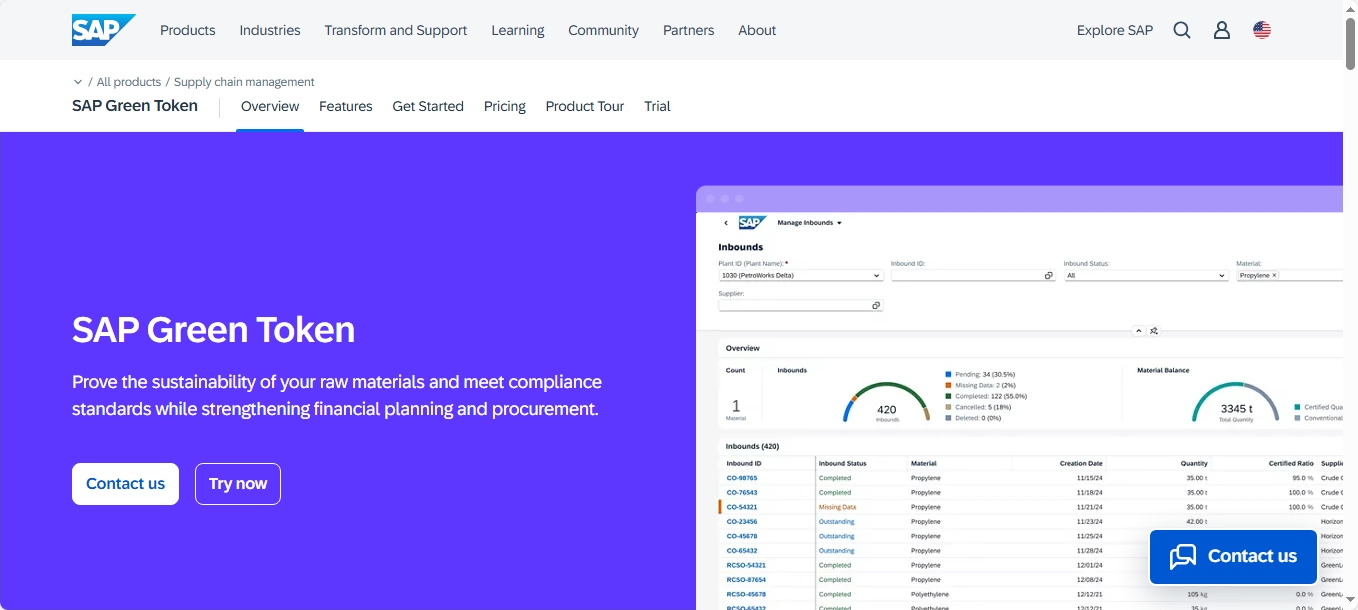This screenshot has width=1358, height=610.
Task: Click the SAP Green Token product title
Action: click(x=135, y=106)
